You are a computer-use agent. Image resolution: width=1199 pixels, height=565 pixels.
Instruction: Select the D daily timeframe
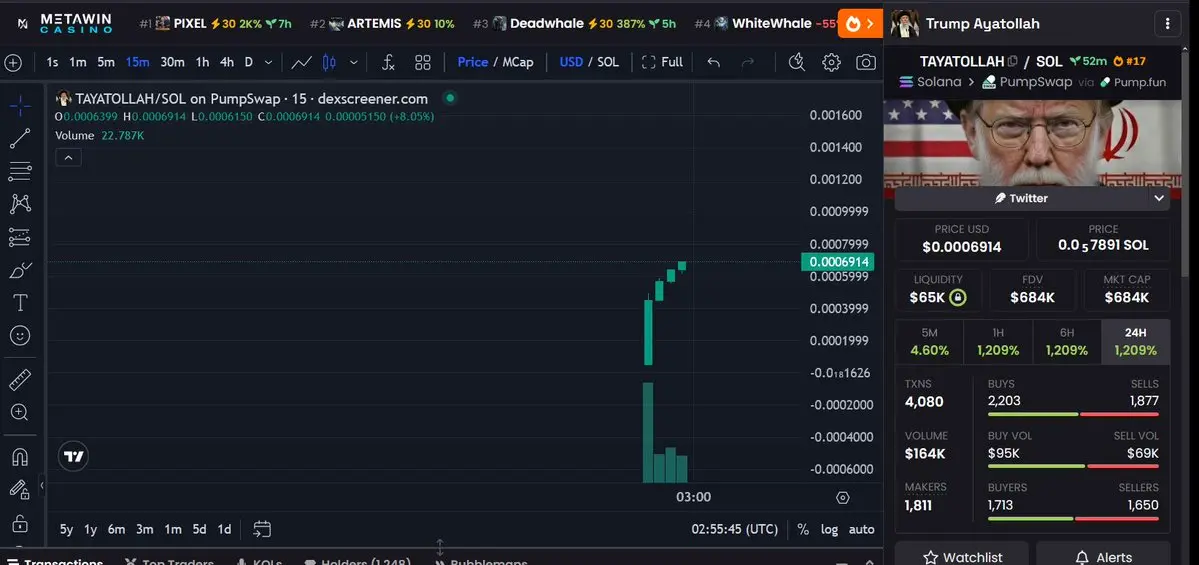[249, 62]
